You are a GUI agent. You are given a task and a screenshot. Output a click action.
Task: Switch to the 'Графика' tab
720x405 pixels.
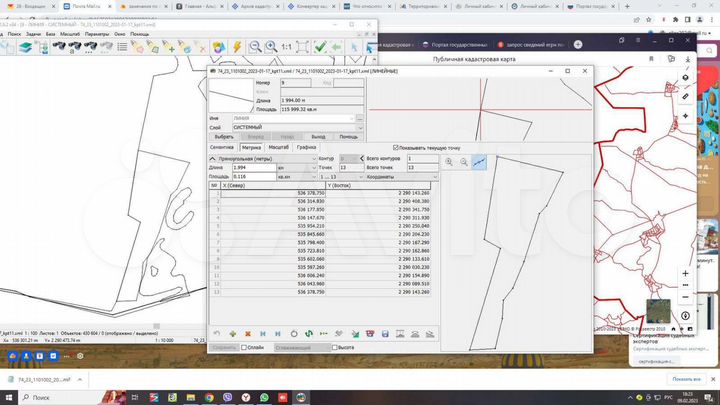306,147
